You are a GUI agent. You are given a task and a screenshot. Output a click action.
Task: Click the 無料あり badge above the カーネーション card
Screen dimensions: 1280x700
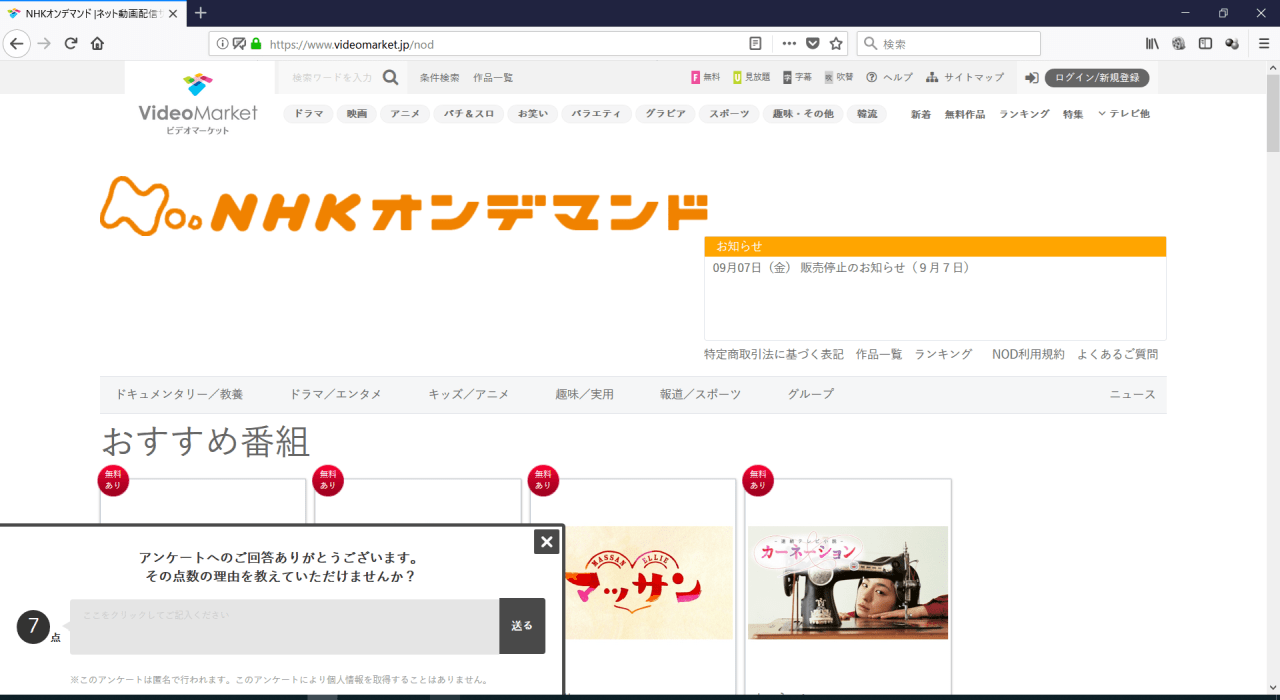pyautogui.click(x=758, y=480)
